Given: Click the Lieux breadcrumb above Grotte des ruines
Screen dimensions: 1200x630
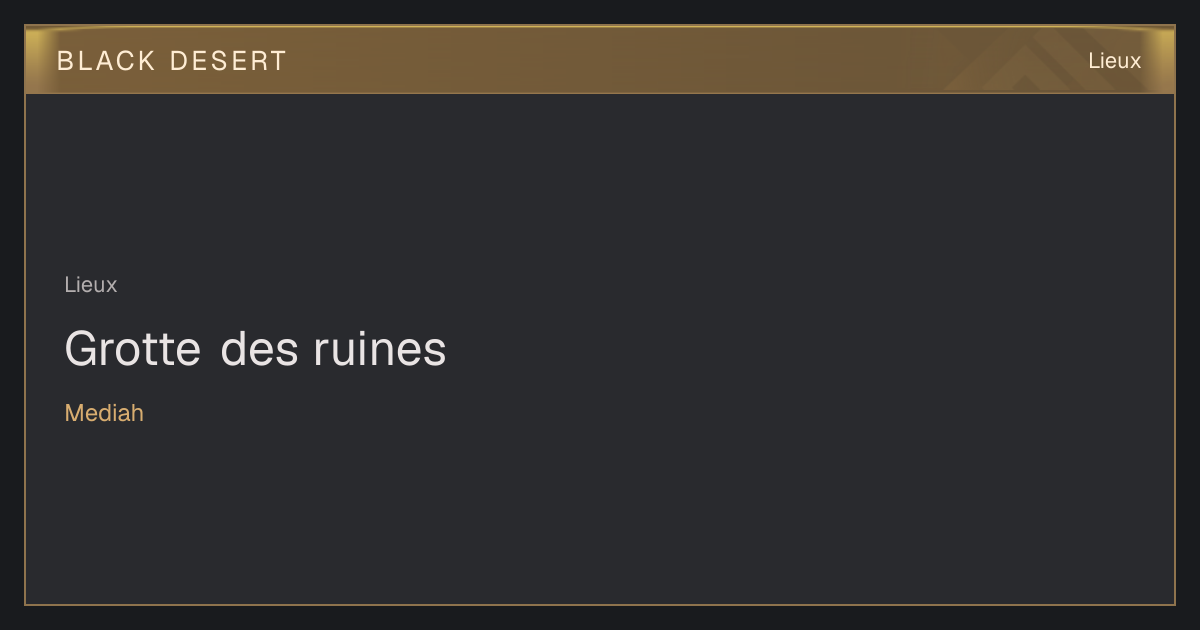Looking at the screenshot, I should click(x=91, y=285).
